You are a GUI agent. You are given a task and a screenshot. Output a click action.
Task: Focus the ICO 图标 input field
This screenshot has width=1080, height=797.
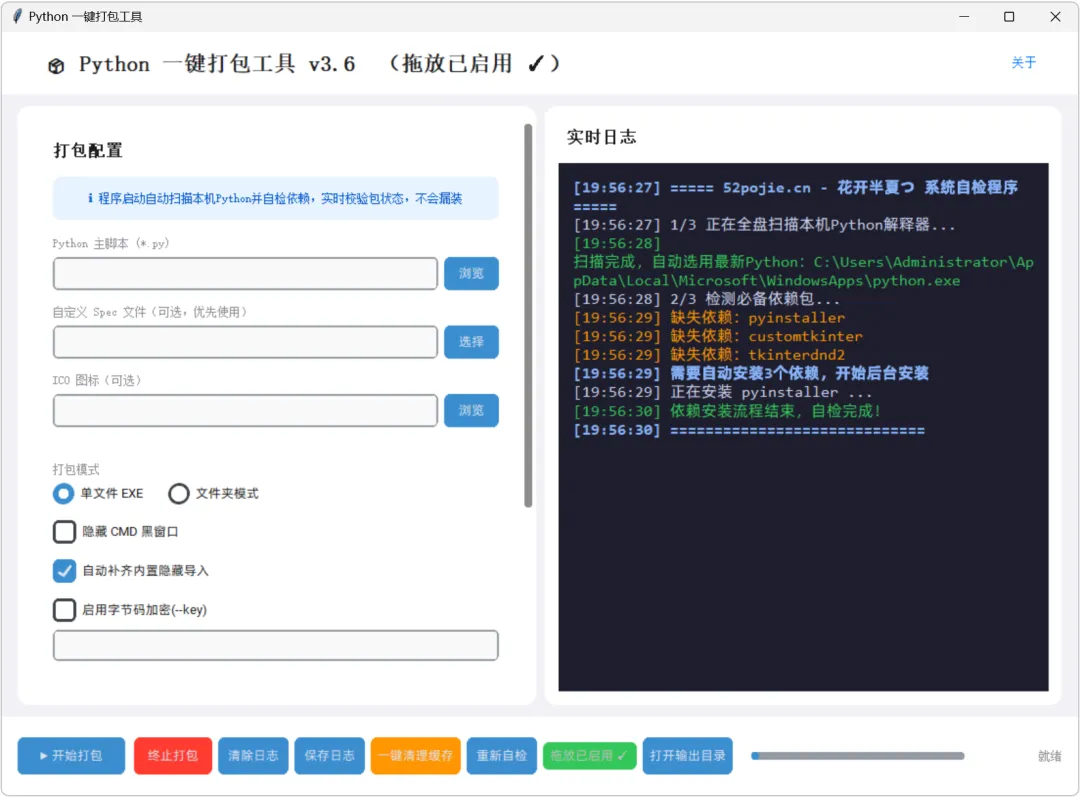[x=245, y=411]
